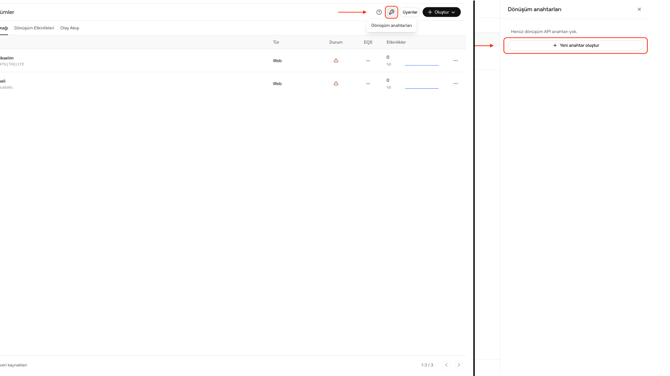Close the Dönüşüm anahtarları panel
This screenshot has height=376, width=670.
(639, 9)
